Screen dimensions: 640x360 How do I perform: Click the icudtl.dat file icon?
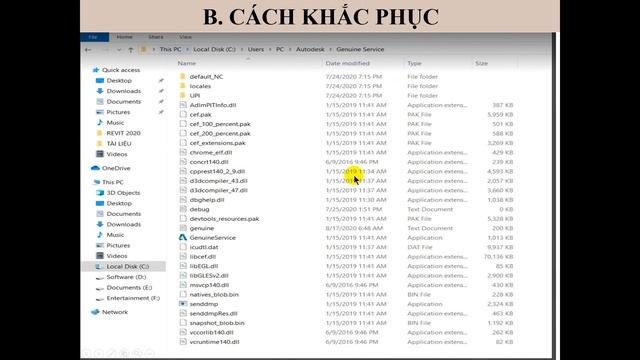[x=183, y=247]
